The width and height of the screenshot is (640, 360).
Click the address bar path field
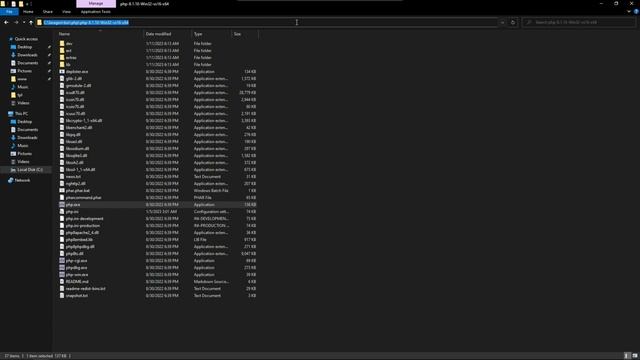267,22
